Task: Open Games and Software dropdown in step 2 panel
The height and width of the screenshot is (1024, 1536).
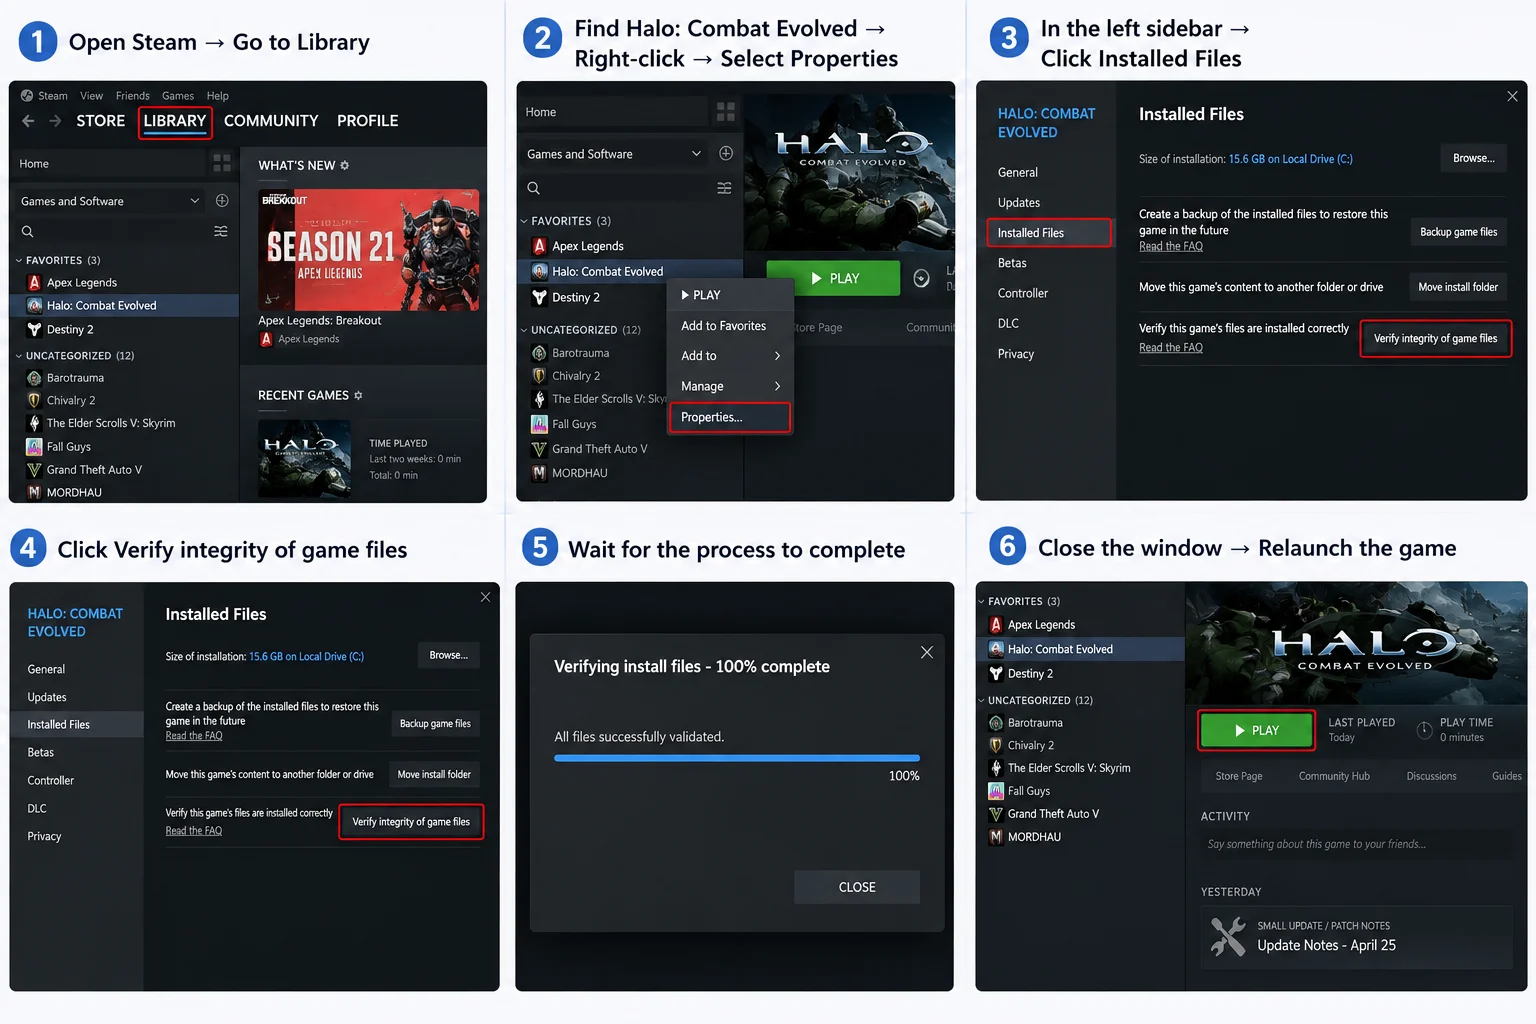Action: pyautogui.click(x=697, y=153)
